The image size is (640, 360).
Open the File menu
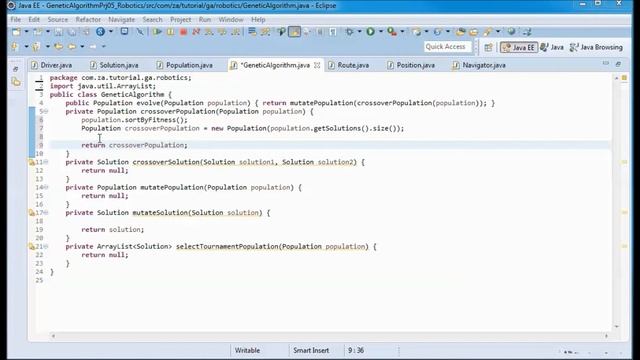tap(16, 20)
